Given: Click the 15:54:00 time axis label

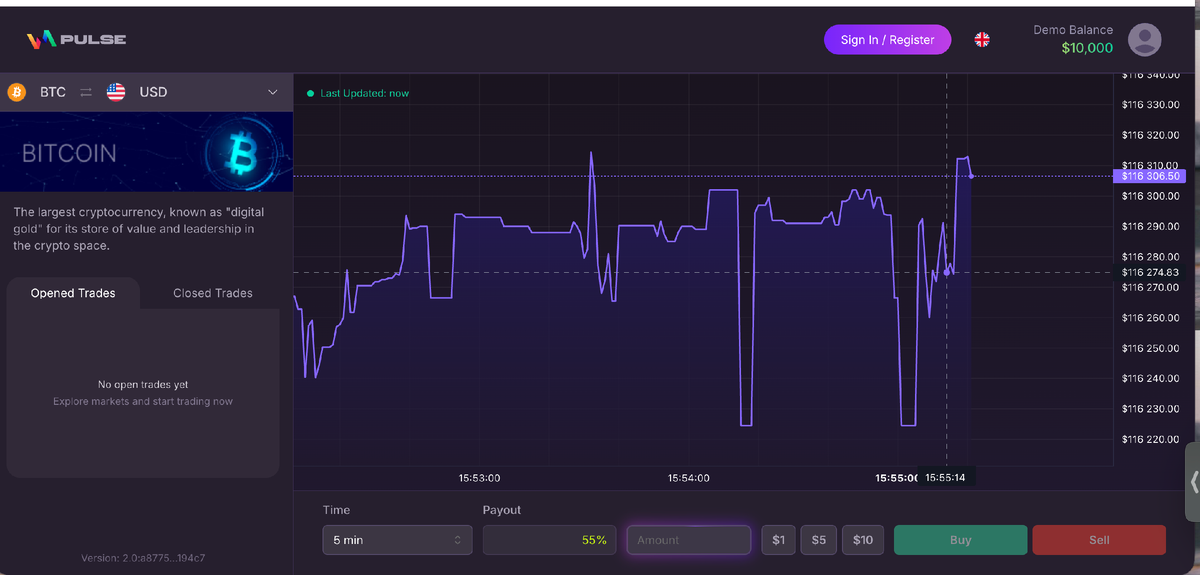Looking at the screenshot, I should 688,478.
